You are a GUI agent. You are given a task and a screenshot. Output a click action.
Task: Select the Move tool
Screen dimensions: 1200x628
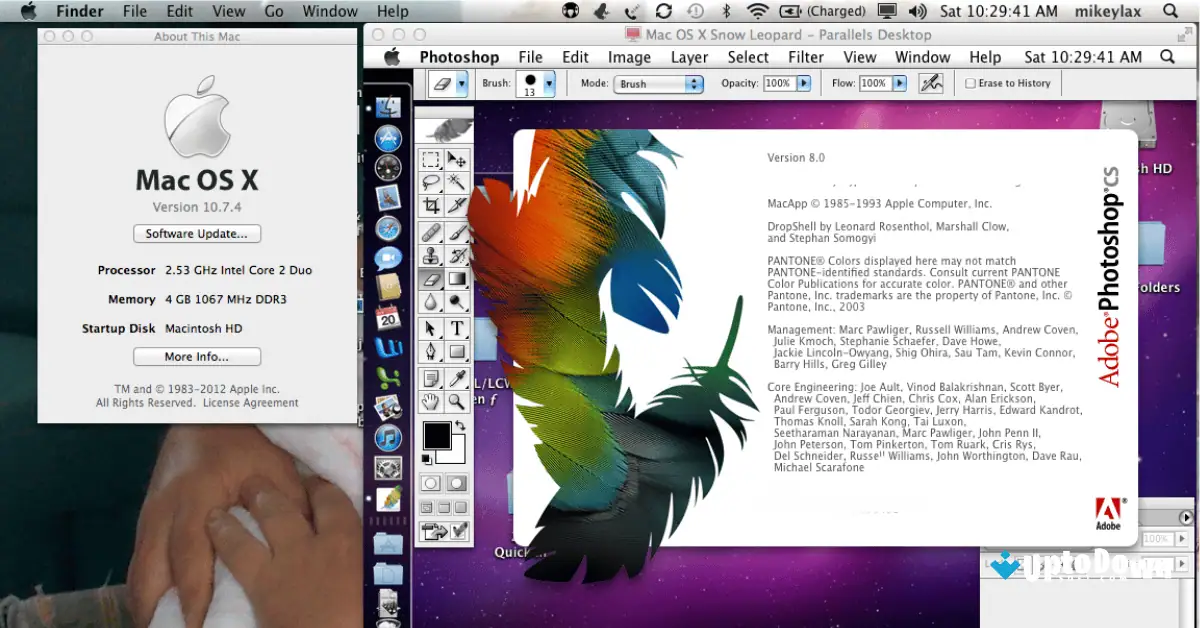pyautogui.click(x=458, y=160)
